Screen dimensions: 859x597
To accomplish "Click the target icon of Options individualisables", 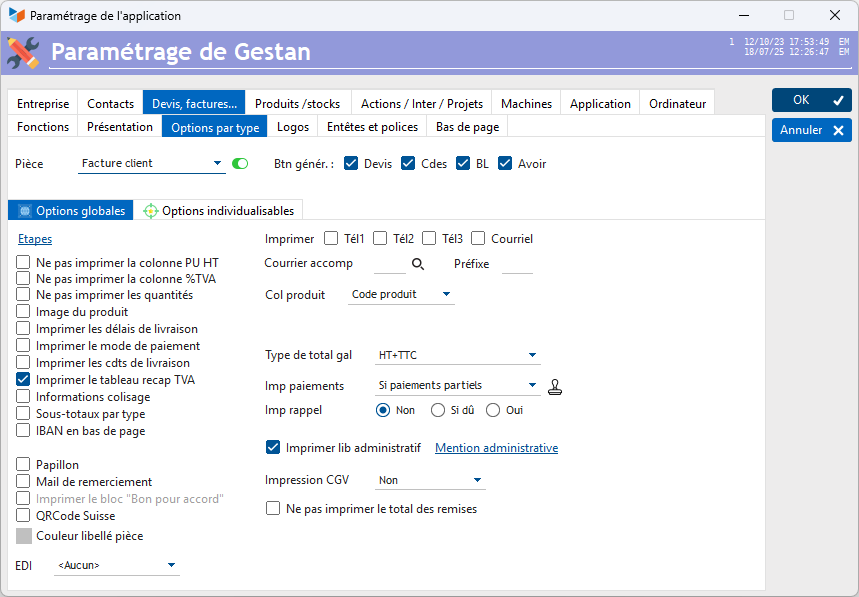I will pos(151,211).
